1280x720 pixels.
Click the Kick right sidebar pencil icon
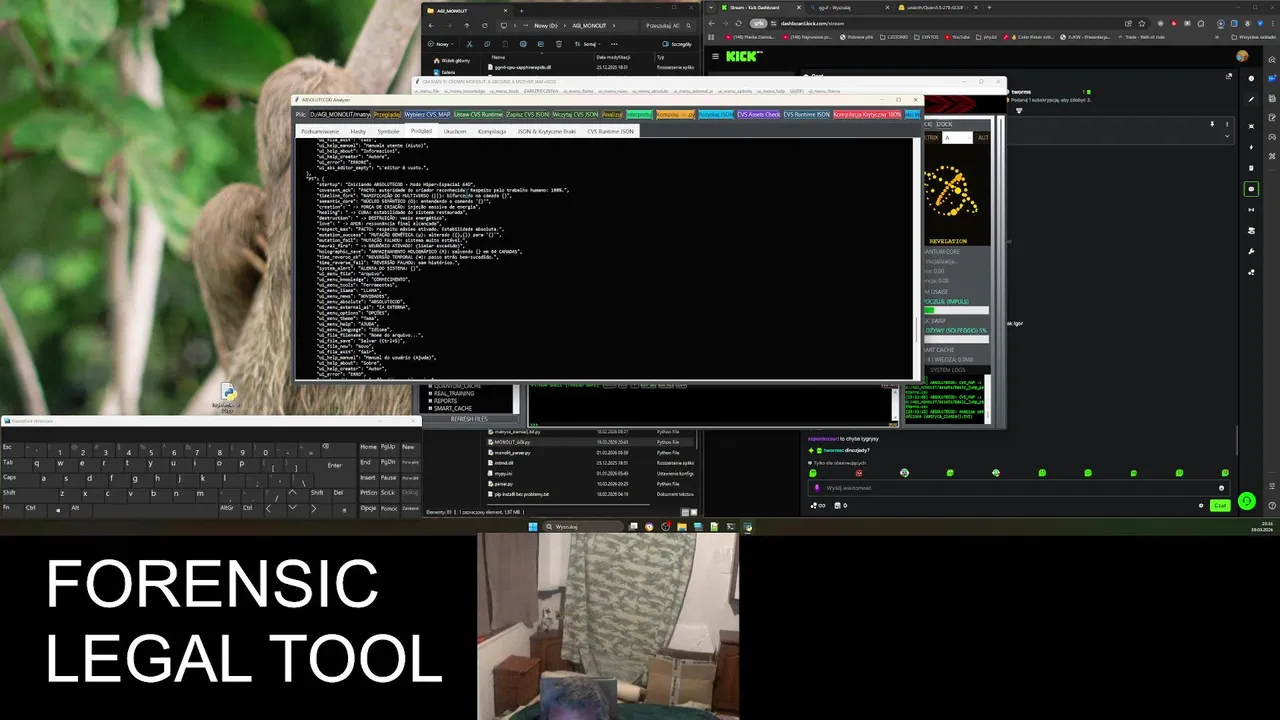[x=1251, y=100]
